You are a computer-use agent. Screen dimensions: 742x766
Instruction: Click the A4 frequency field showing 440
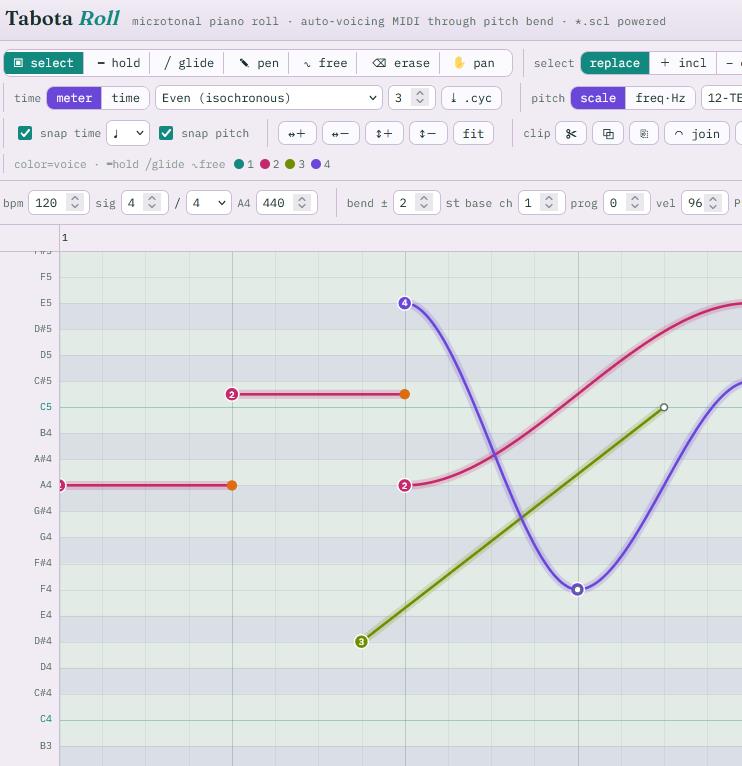(287, 203)
